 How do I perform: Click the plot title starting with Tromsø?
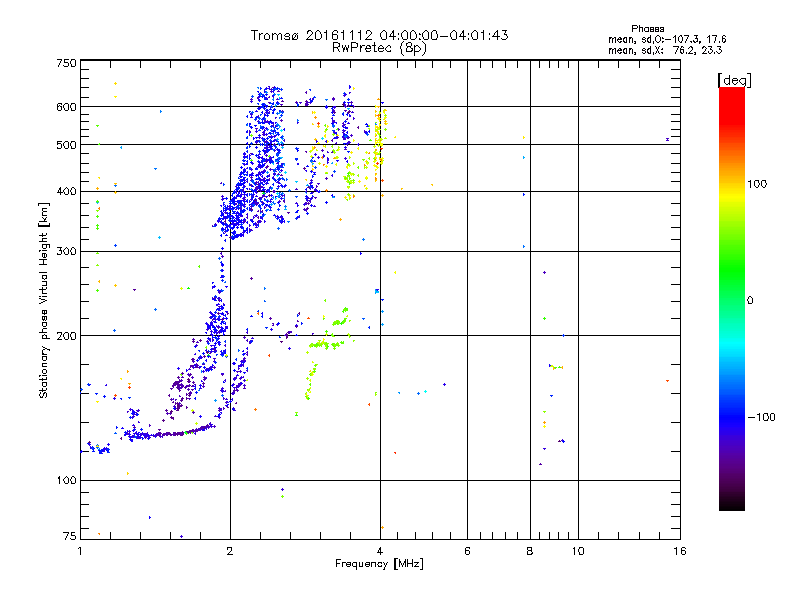pyautogui.click(x=379, y=35)
